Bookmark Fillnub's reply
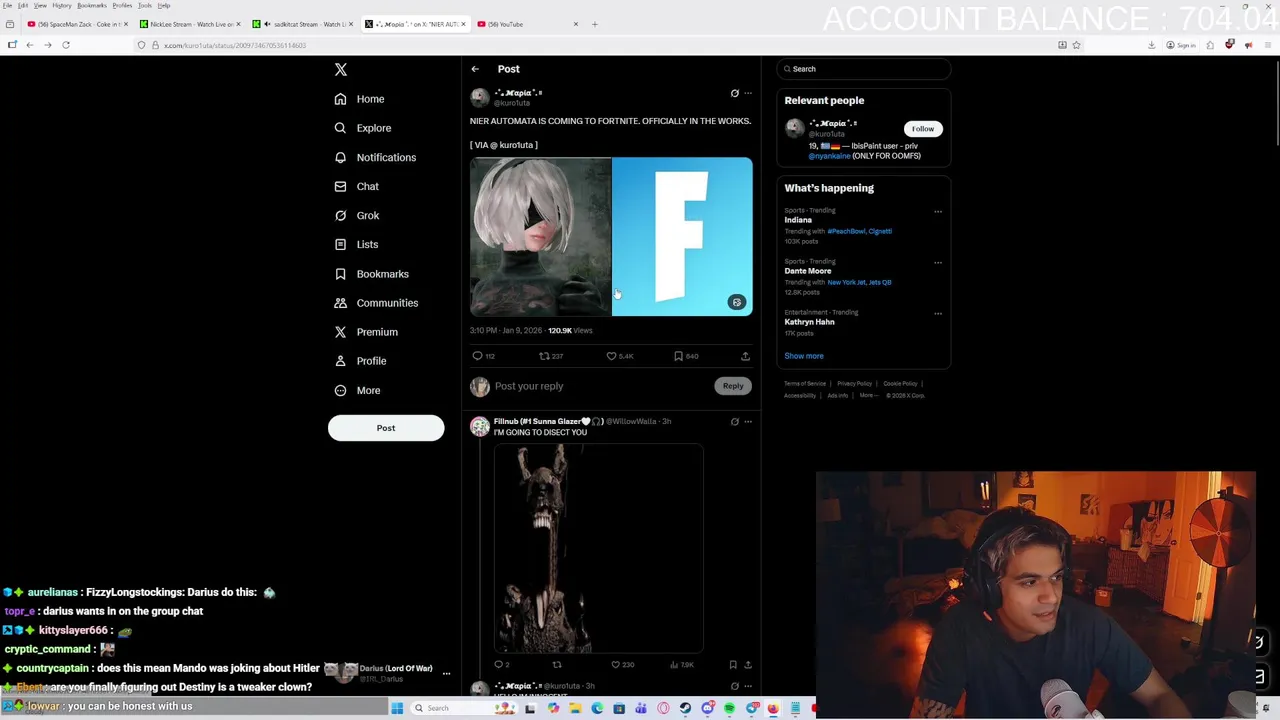Screen dimensions: 1280x720 [733, 664]
